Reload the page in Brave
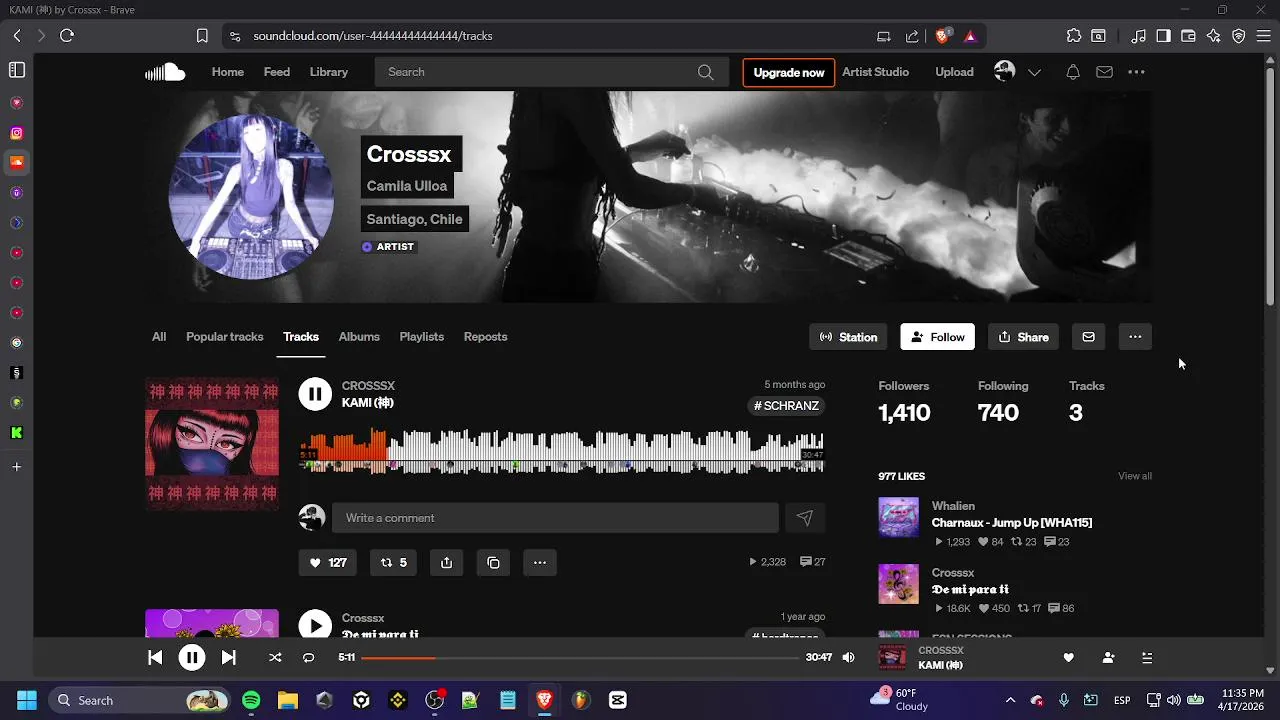1280x720 pixels. (67, 36)
